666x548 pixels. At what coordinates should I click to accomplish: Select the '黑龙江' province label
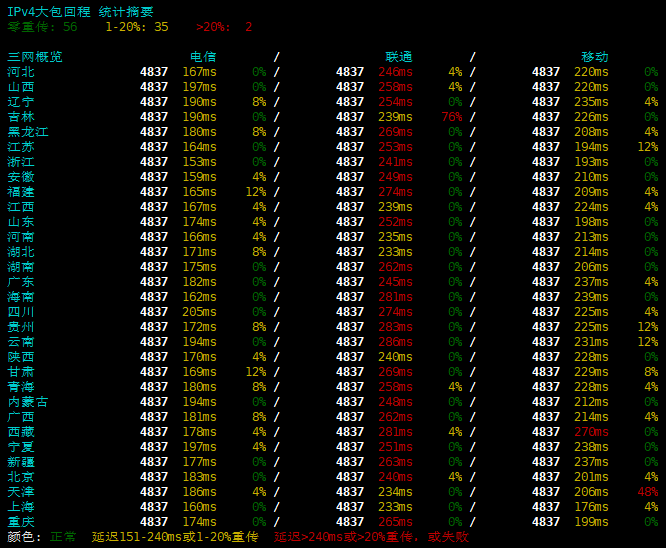coord(28,132)
